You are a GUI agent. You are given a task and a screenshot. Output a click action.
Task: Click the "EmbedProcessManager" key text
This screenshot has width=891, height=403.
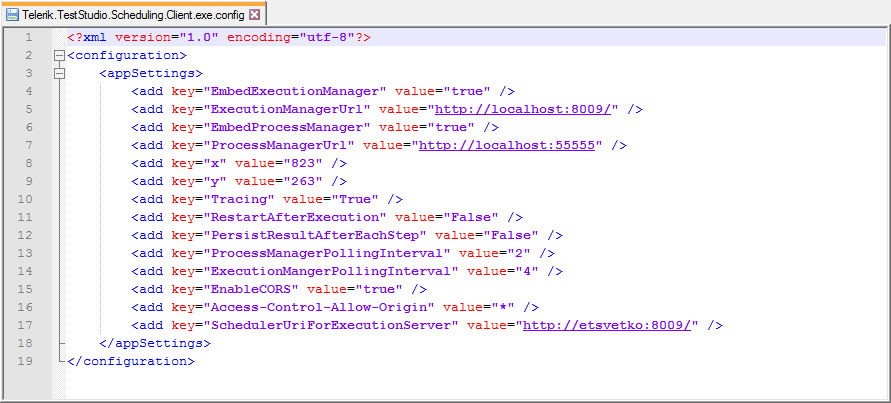coord(287,127)
